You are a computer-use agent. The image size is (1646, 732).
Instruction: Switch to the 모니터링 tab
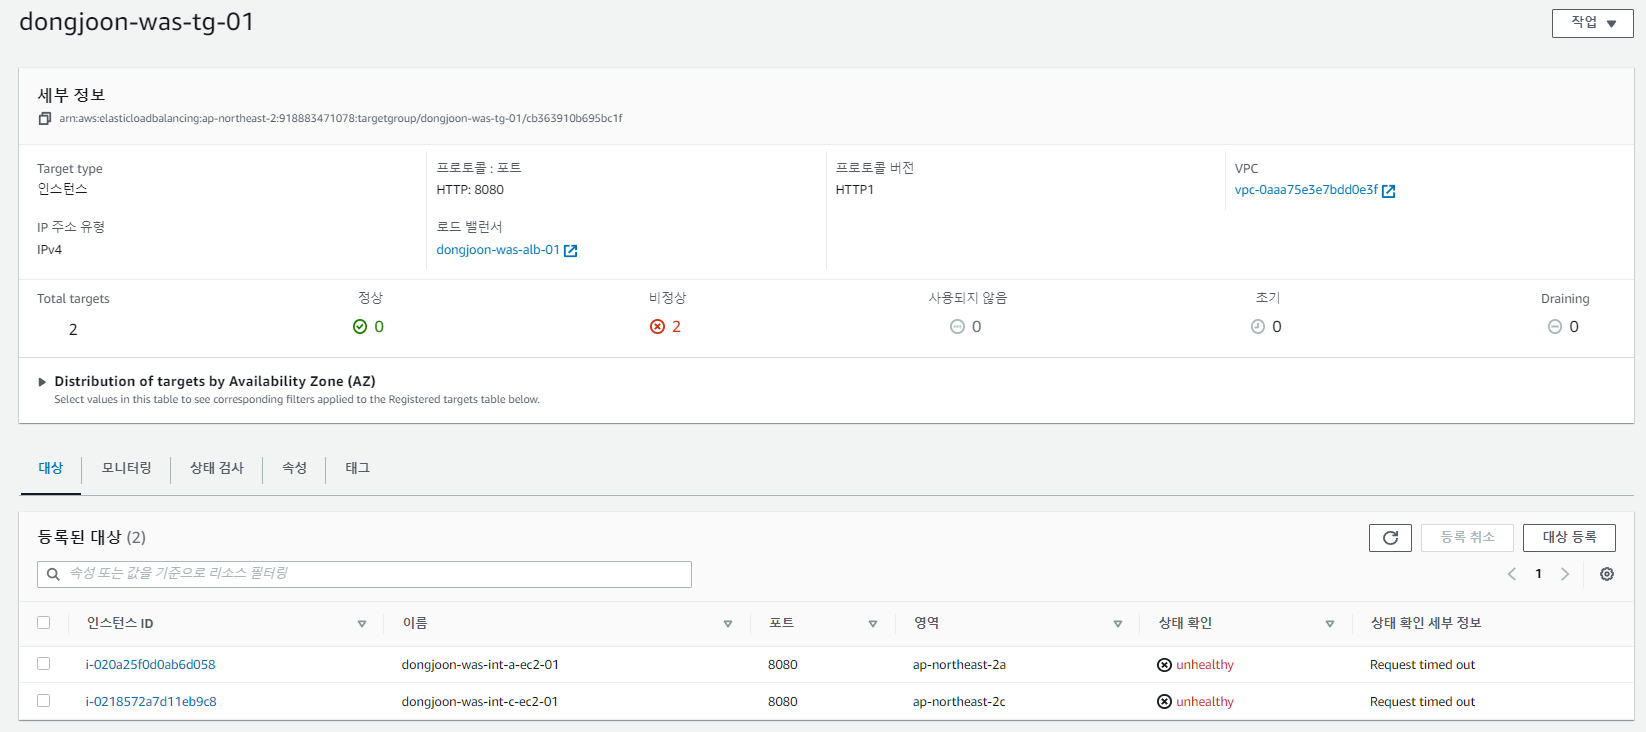[x=127, y=468]
